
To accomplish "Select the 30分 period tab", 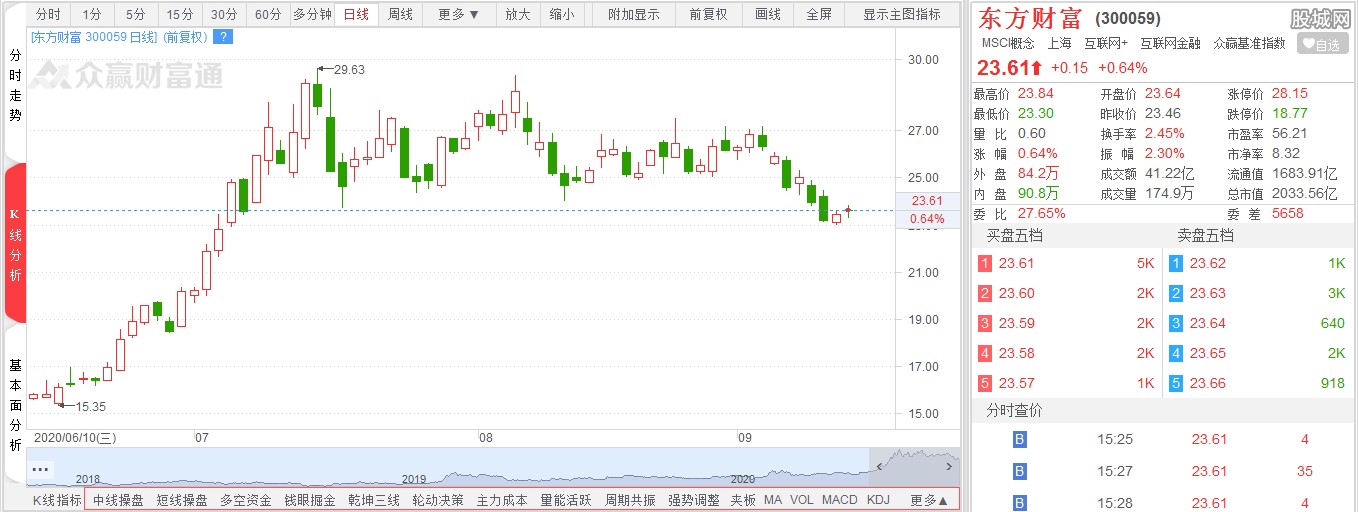I will pos(224,14).
